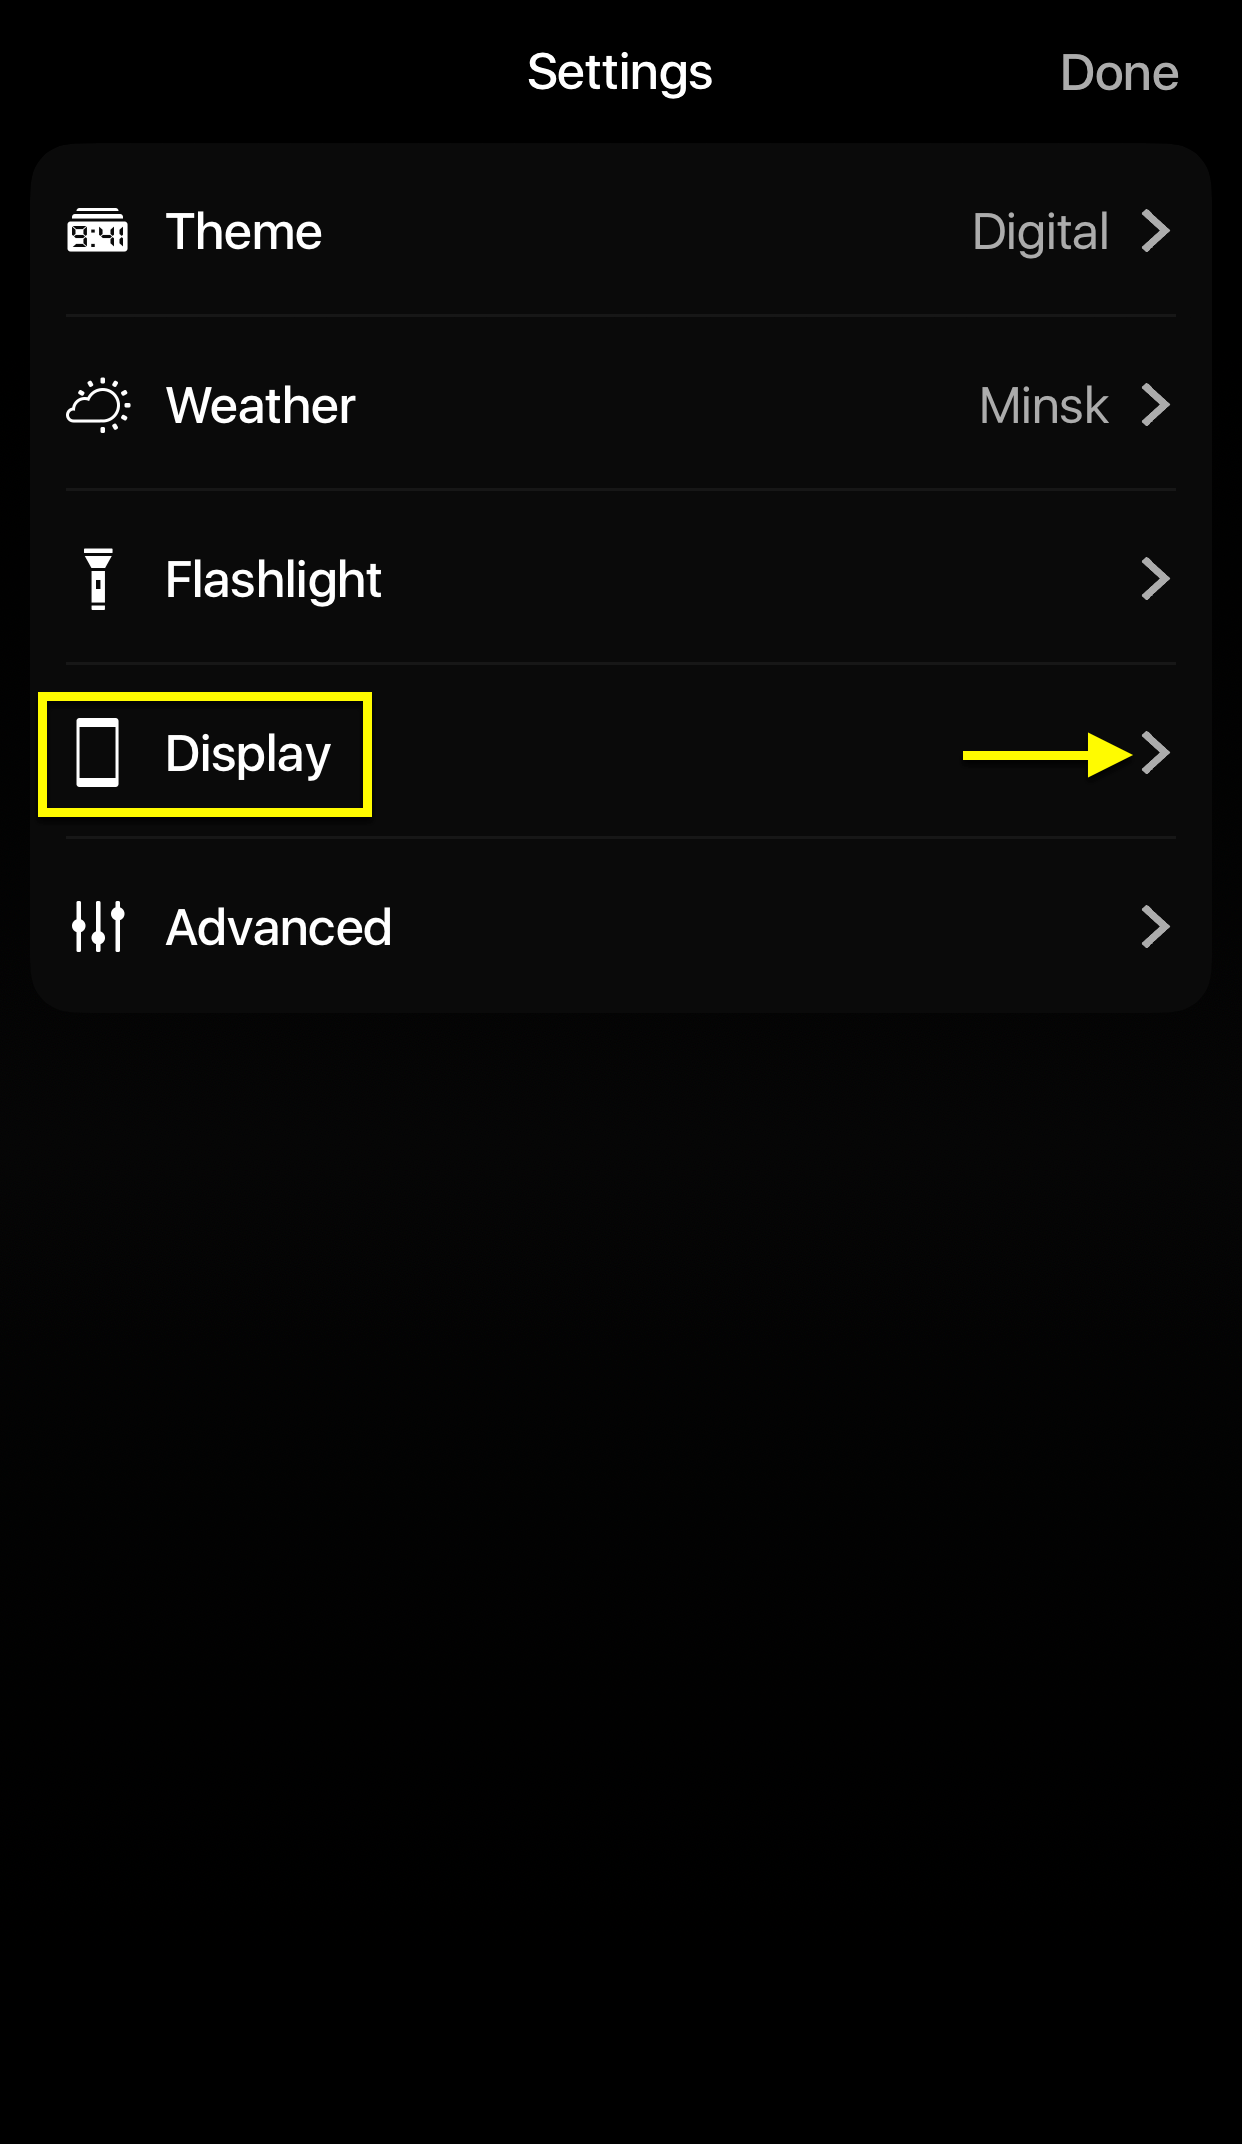Tap the Flashlight torch icon

tap(98, 579)
